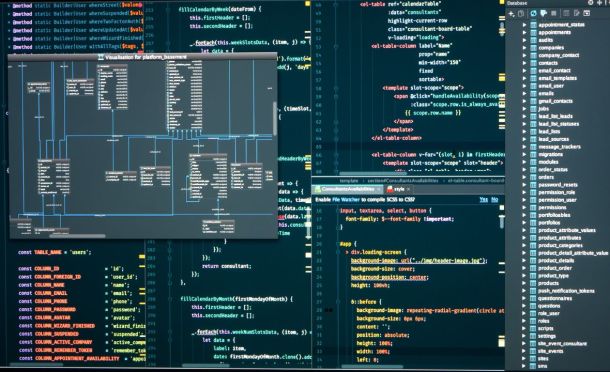Screen dimensions: 610x372
Task: Open the add data source dropdown in Database toolbar
Action: tap(512, 14)
